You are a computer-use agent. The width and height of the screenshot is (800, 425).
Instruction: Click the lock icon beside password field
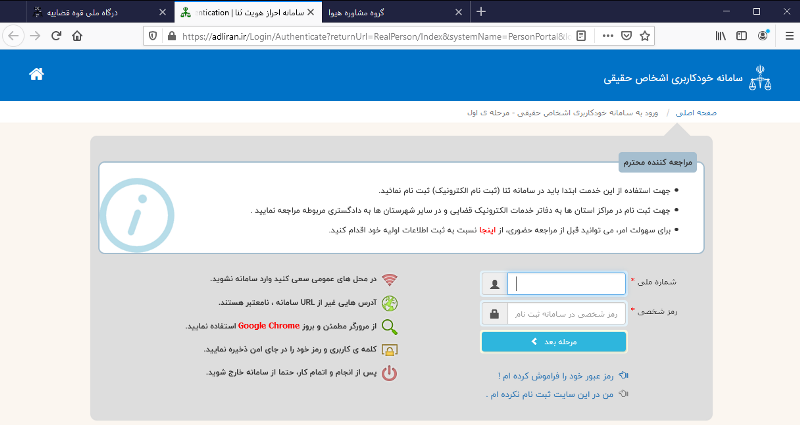494,314
